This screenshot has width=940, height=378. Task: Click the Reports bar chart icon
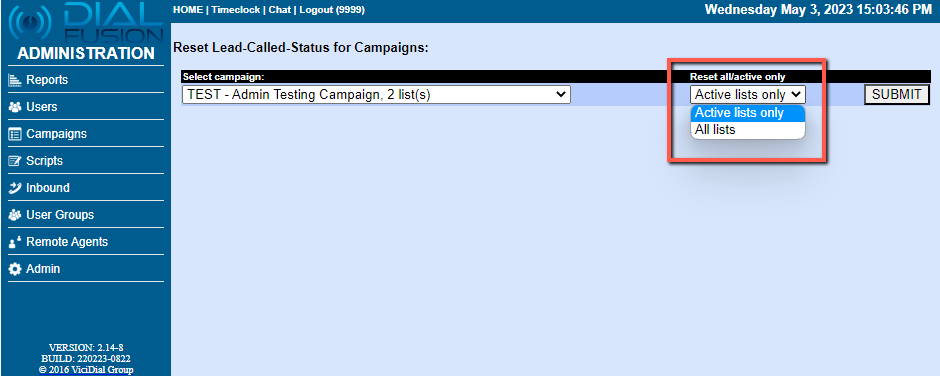coord(15,80)
